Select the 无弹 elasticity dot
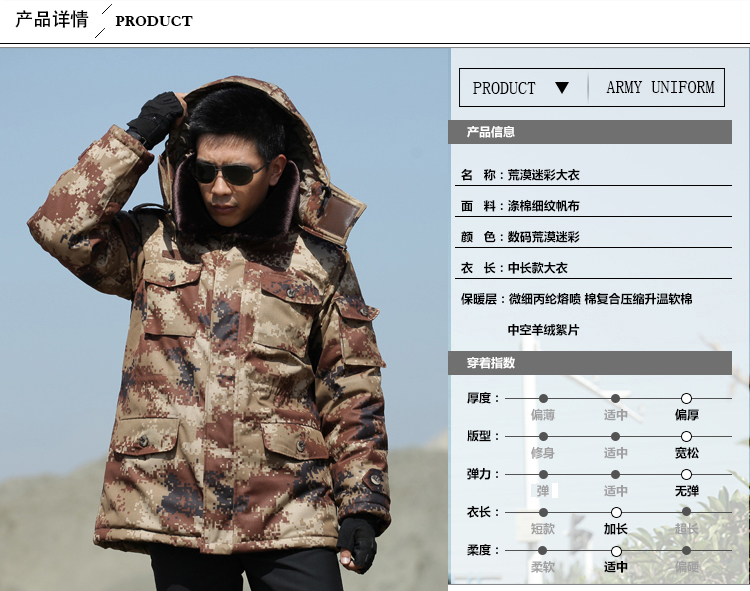 pos(686,474)
